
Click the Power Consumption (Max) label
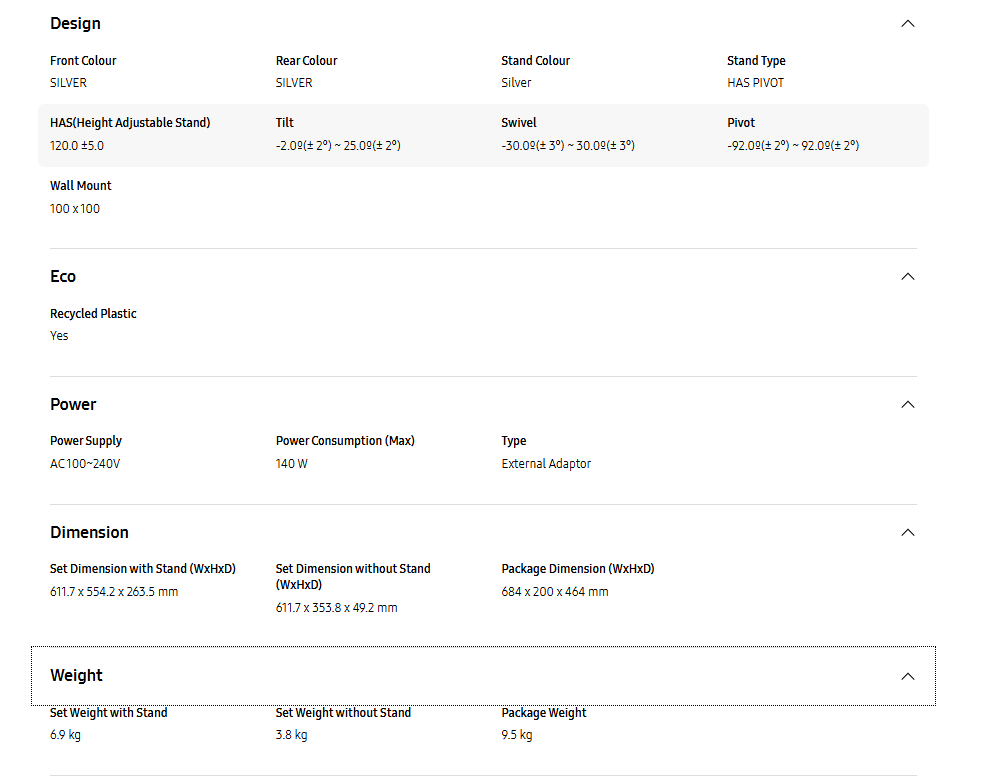click(345, 441)
